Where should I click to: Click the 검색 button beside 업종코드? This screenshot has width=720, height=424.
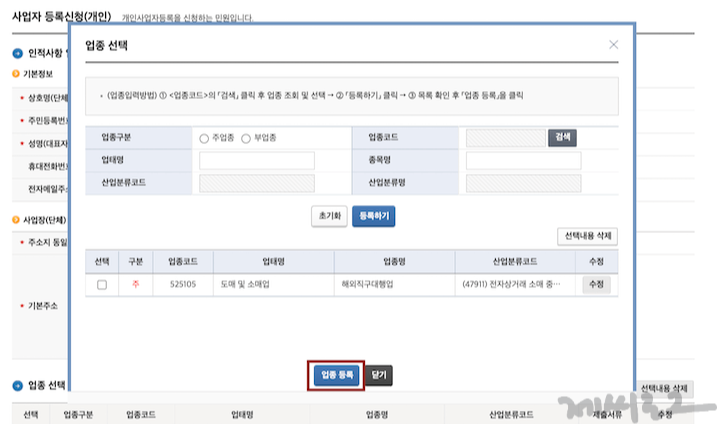tap(562, 137)
